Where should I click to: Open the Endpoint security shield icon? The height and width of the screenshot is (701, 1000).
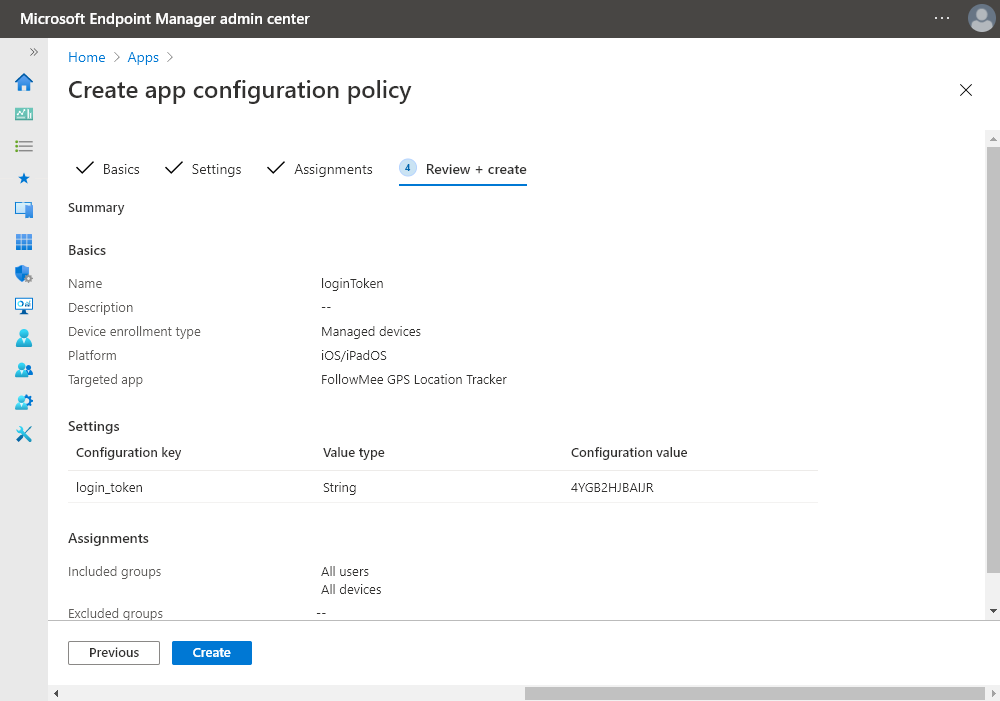pyautogui.click(x=24, y=274)
